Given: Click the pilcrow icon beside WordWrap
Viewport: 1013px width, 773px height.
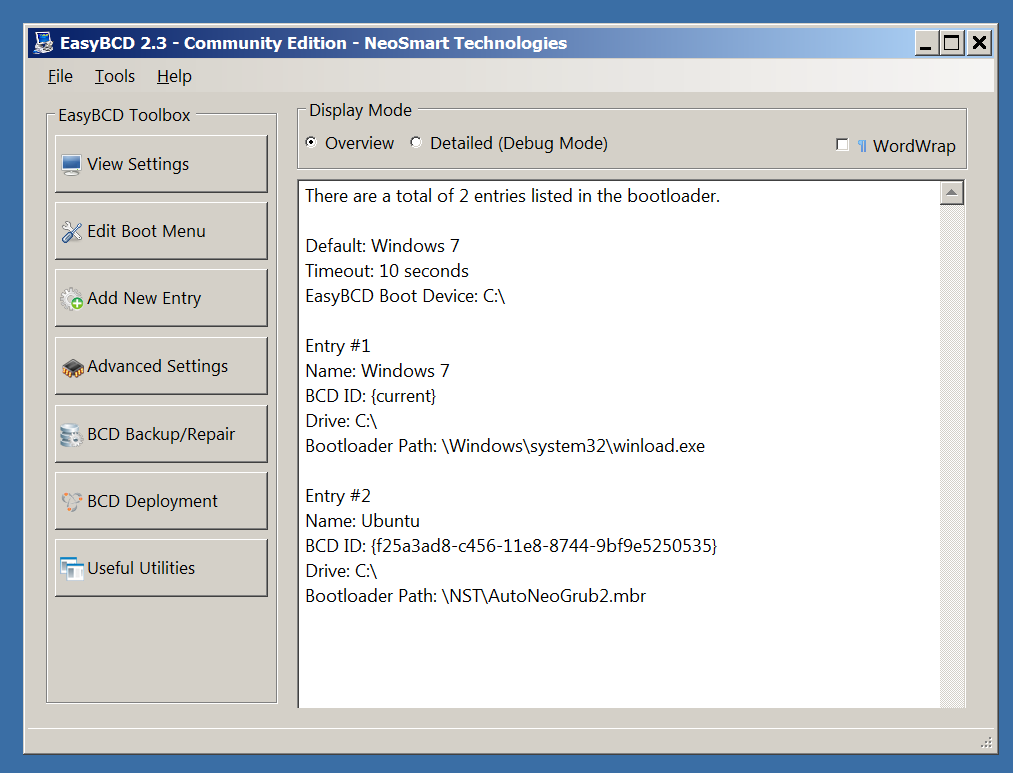Looking at the screenshot, I should click(x=862, y=146).
